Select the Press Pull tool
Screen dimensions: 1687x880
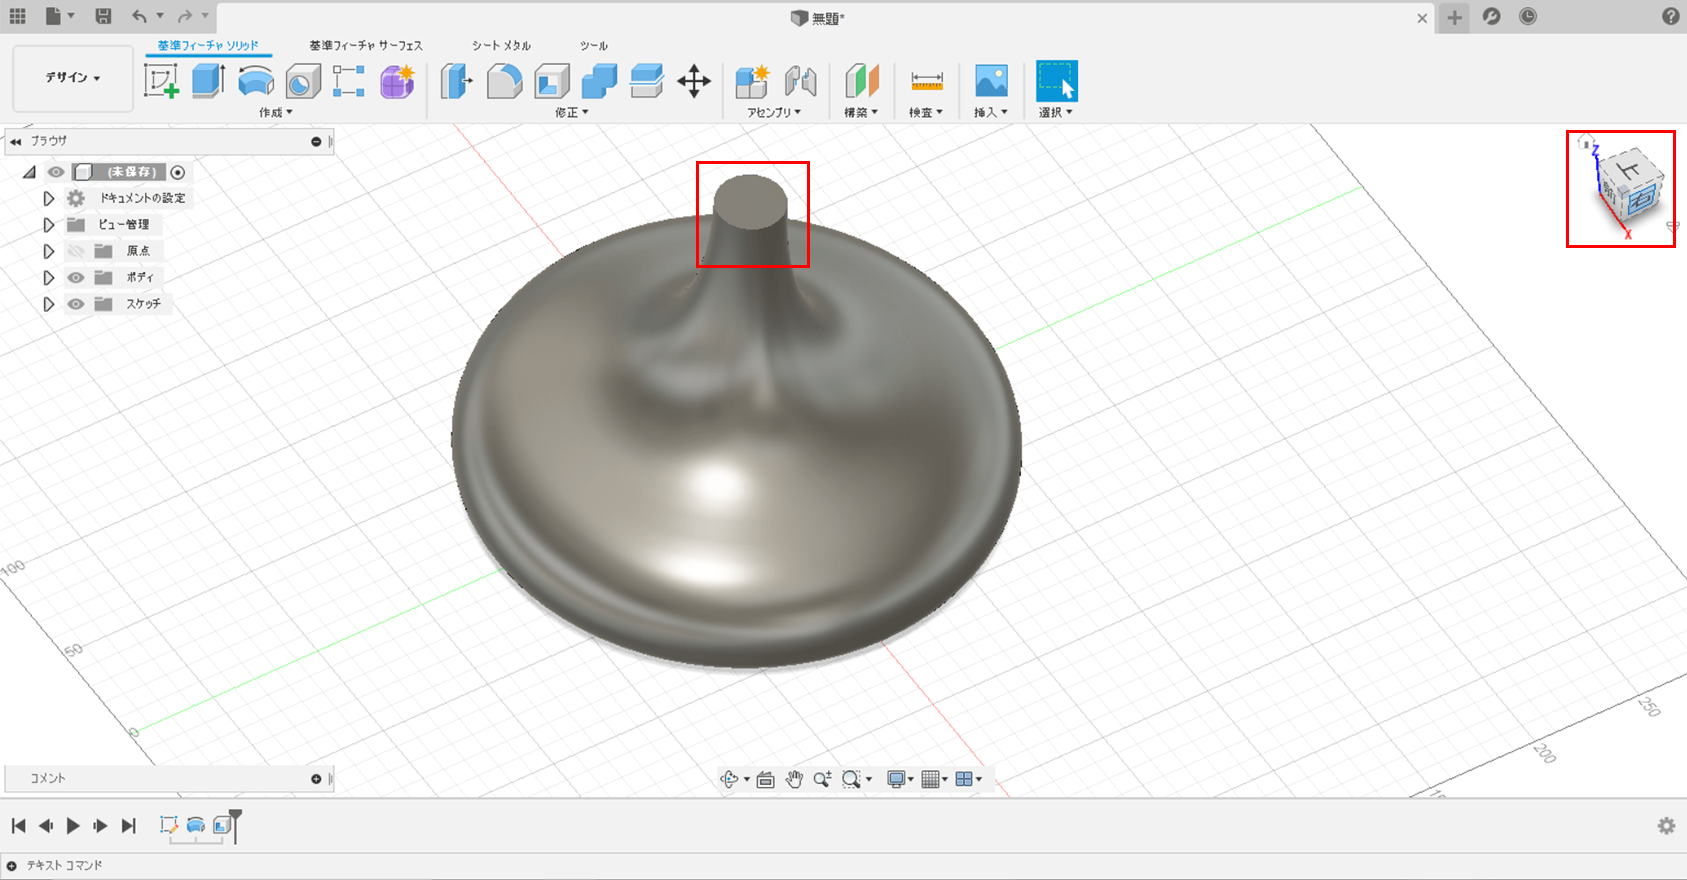coord(456,81)
